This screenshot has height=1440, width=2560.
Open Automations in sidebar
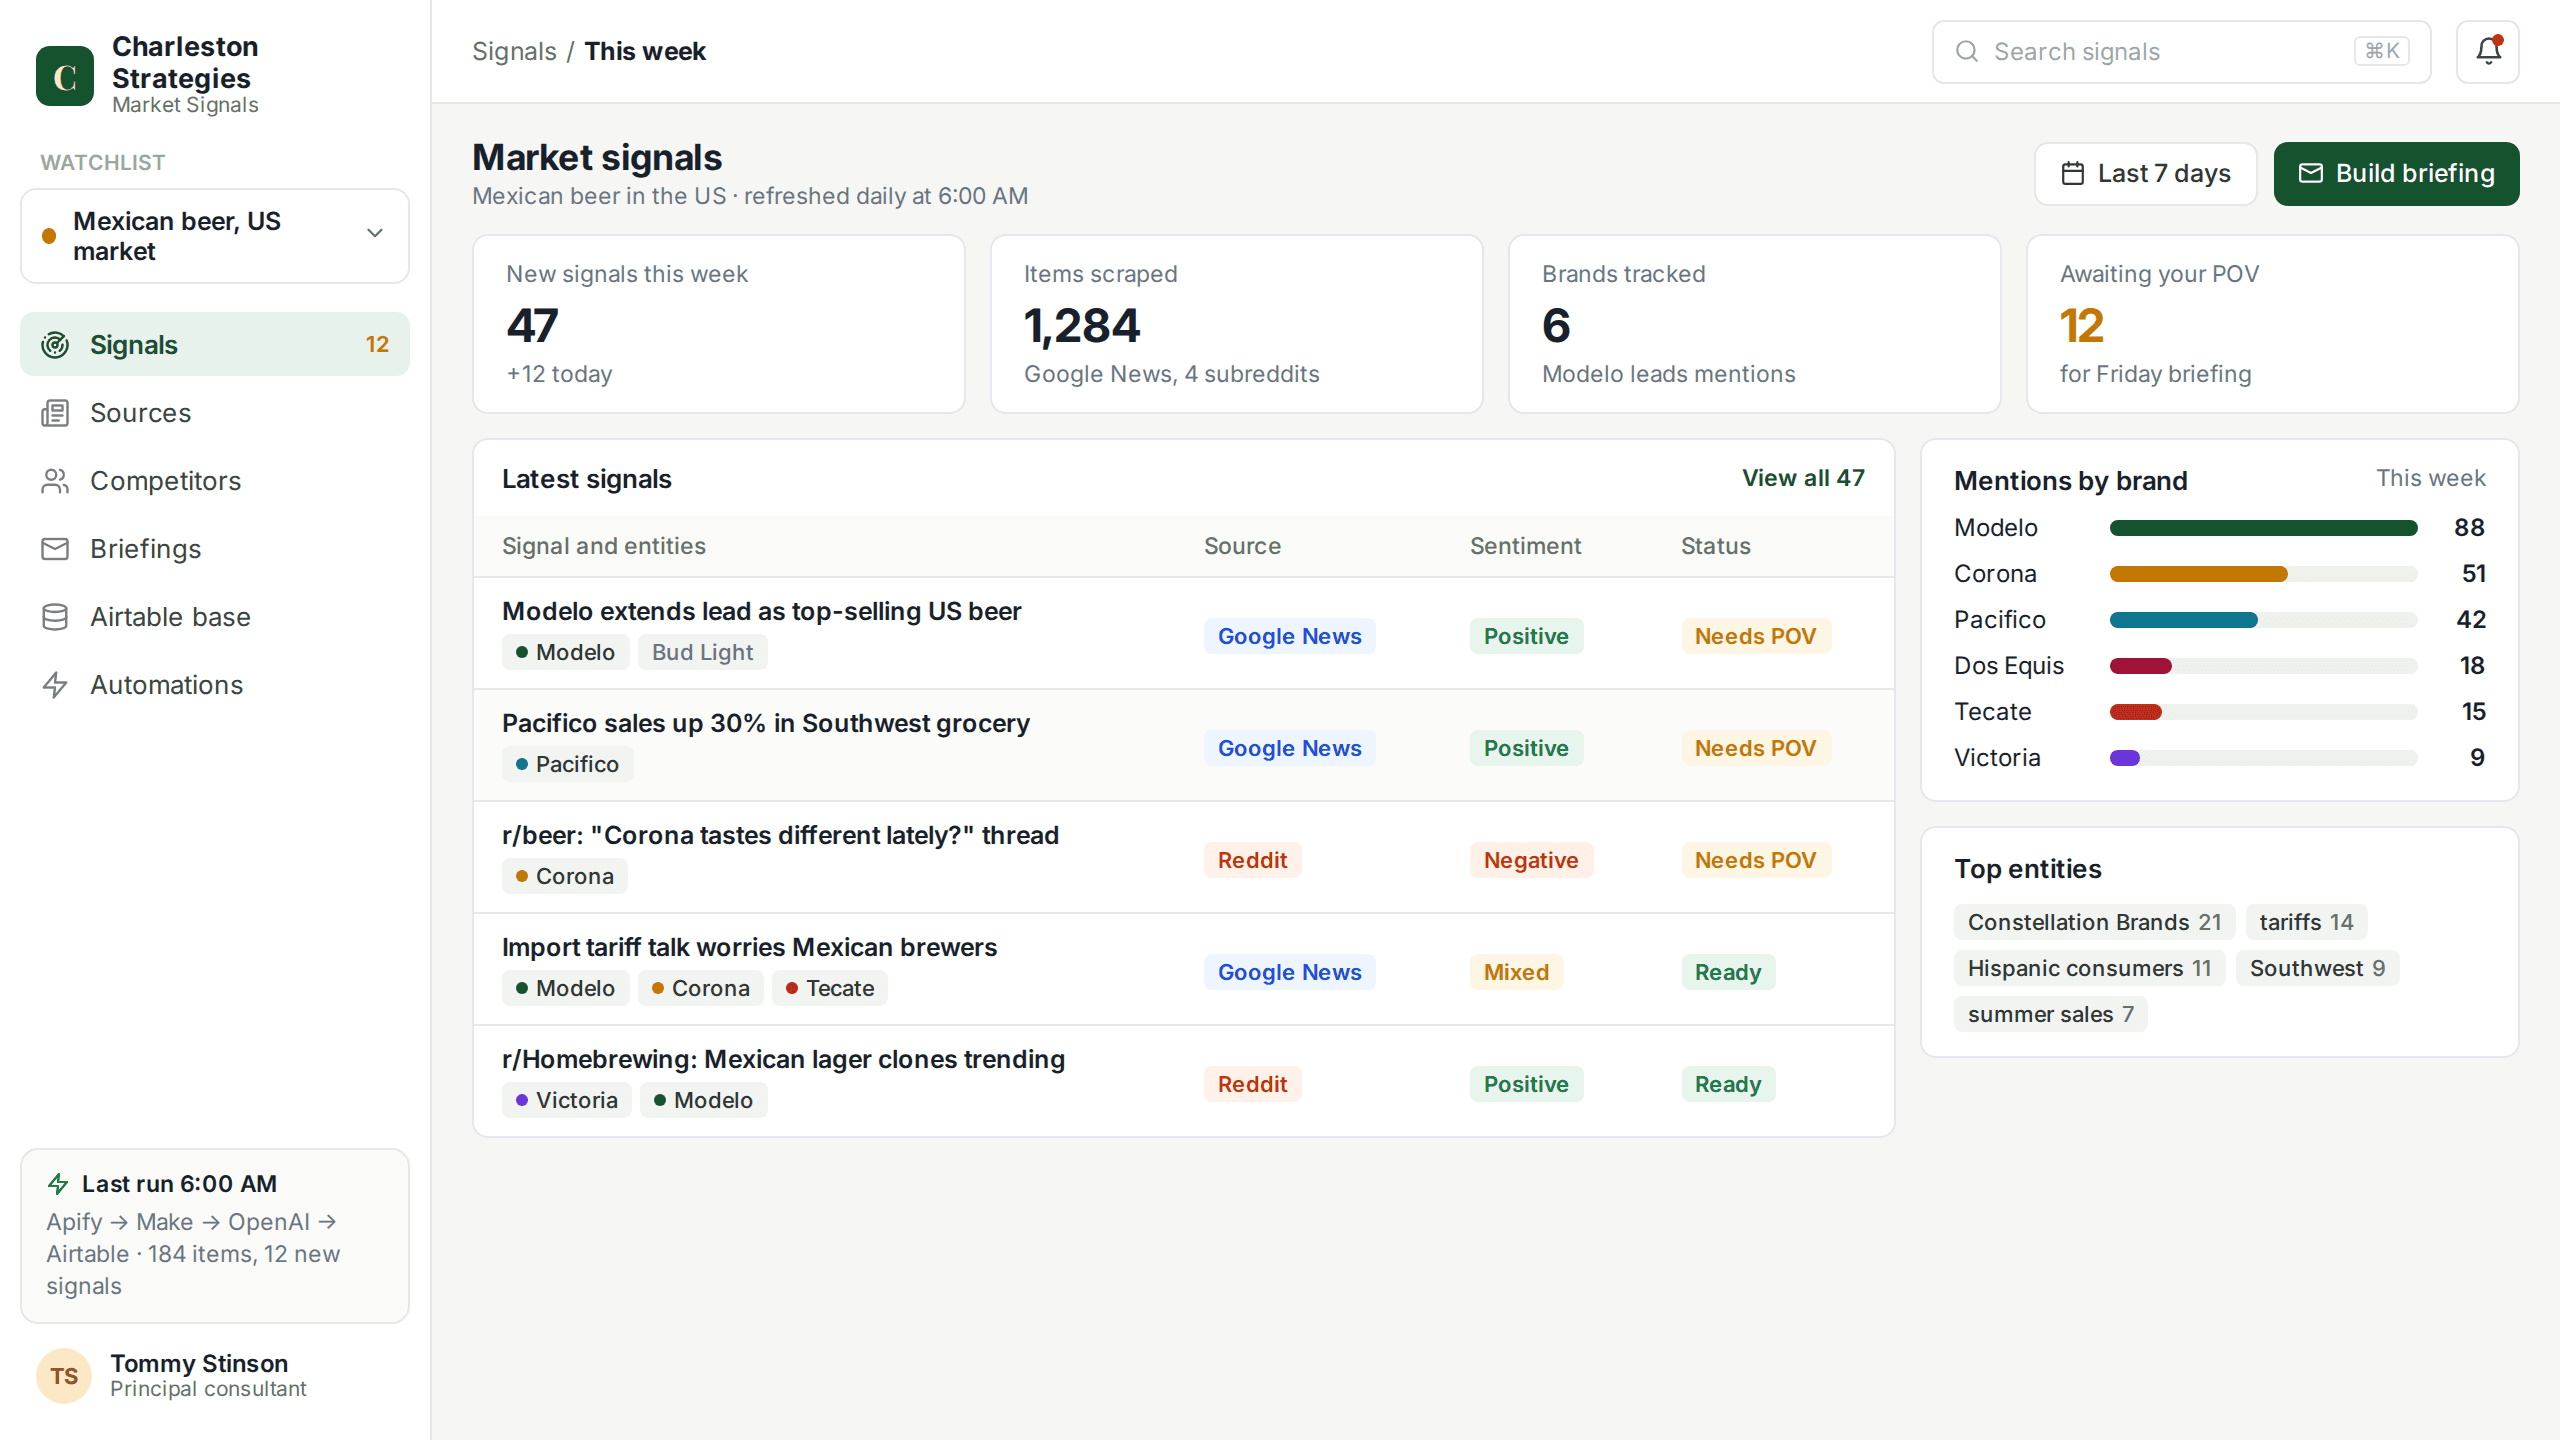coord(215,685)
